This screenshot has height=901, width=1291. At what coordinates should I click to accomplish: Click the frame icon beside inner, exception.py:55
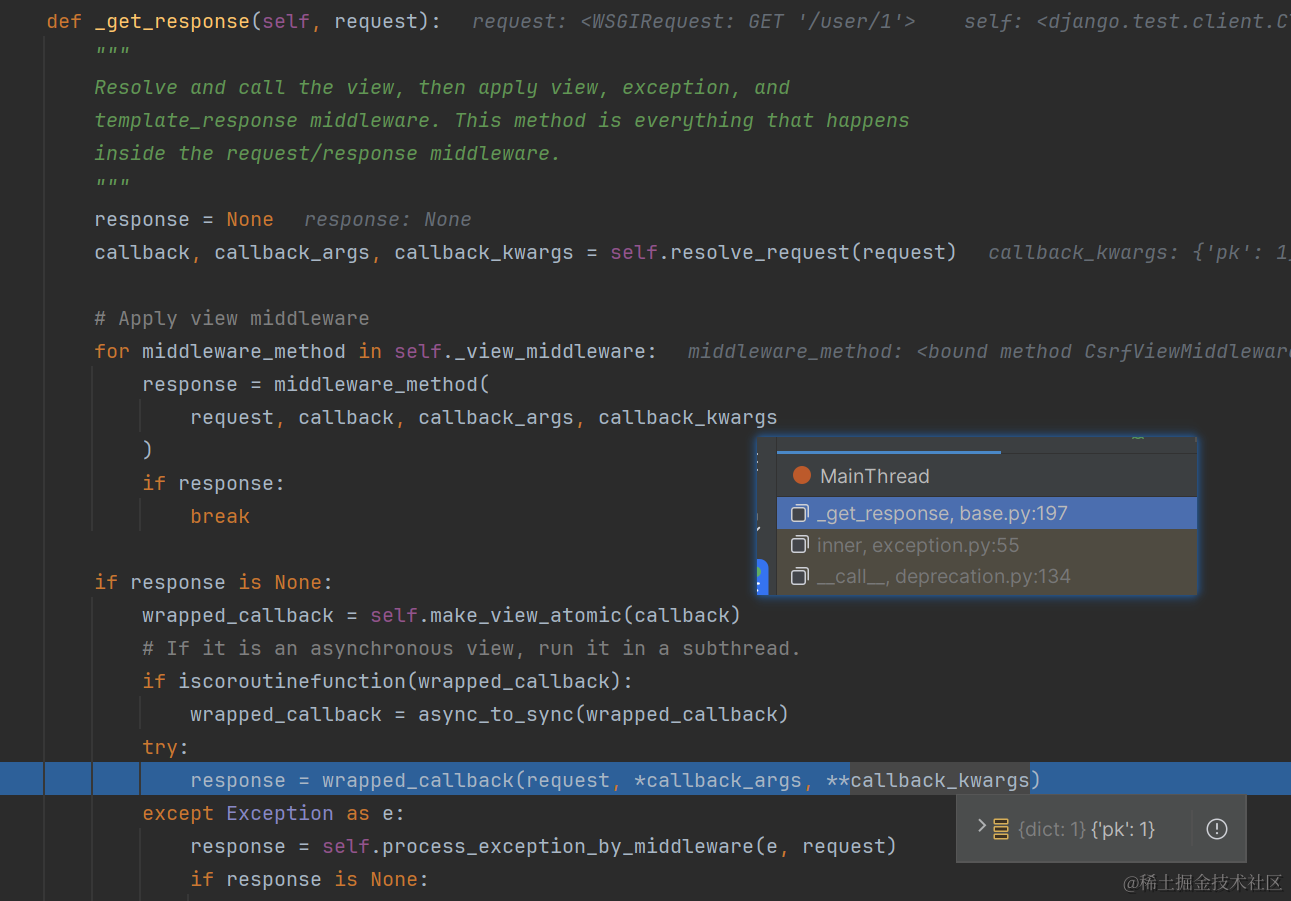[799, 545]
